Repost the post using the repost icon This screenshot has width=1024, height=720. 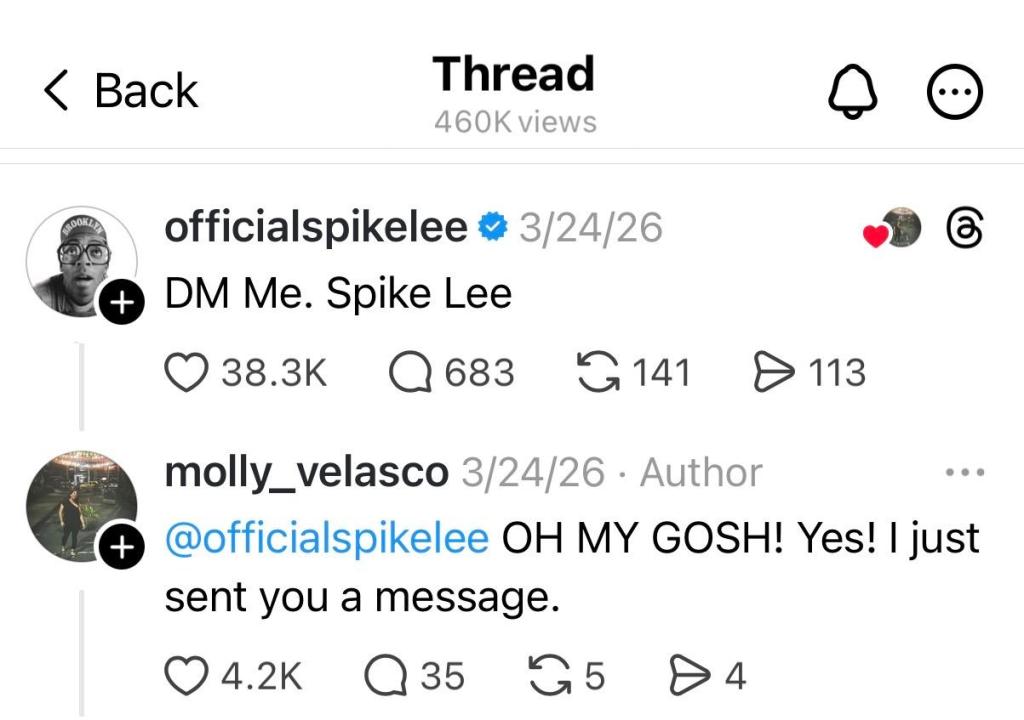598,371
